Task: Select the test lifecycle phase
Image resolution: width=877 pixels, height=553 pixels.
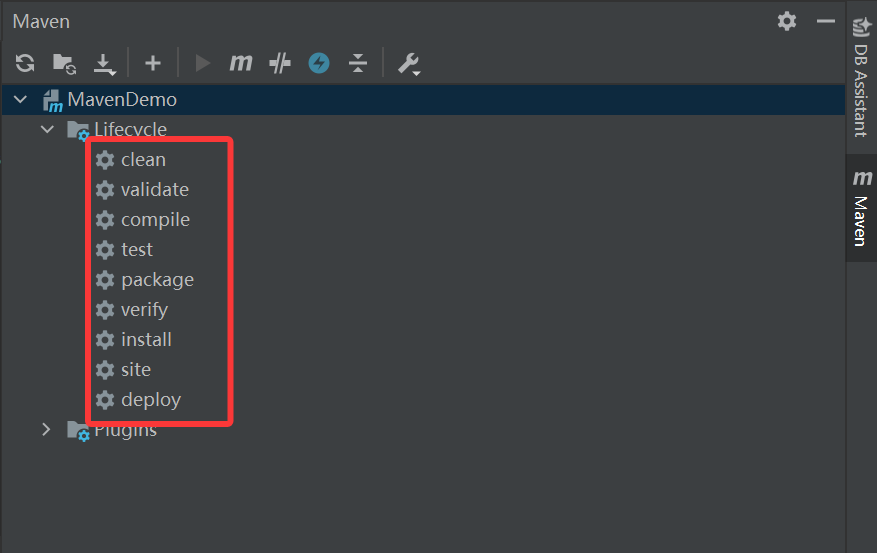Action: pos(136,249)
